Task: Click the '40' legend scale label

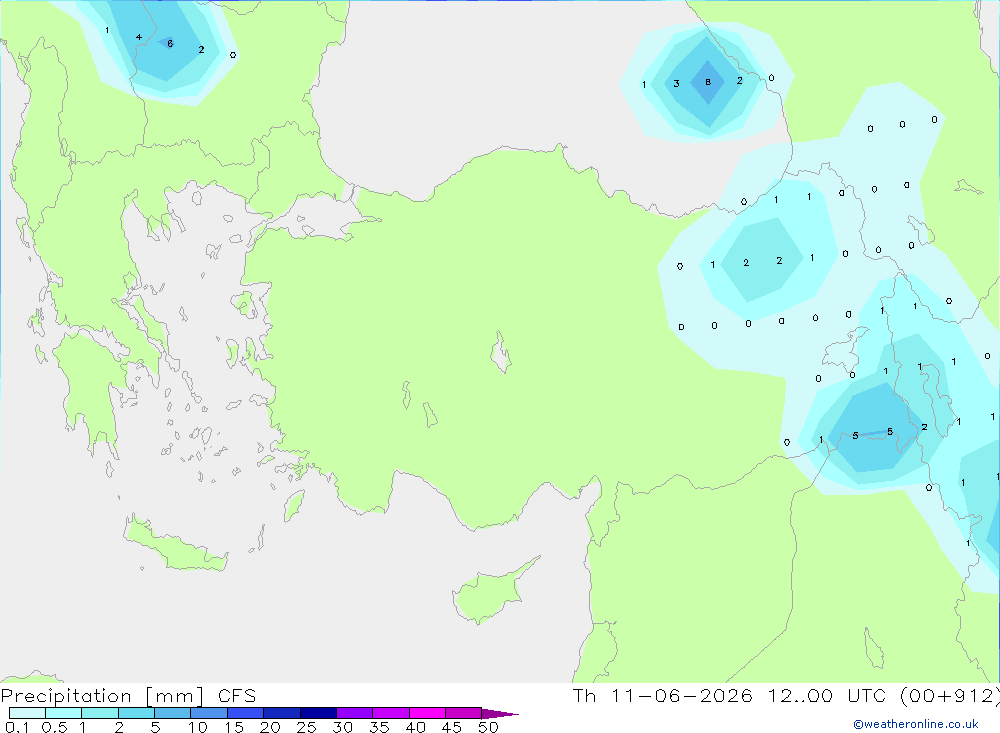Action: point(415,727)
